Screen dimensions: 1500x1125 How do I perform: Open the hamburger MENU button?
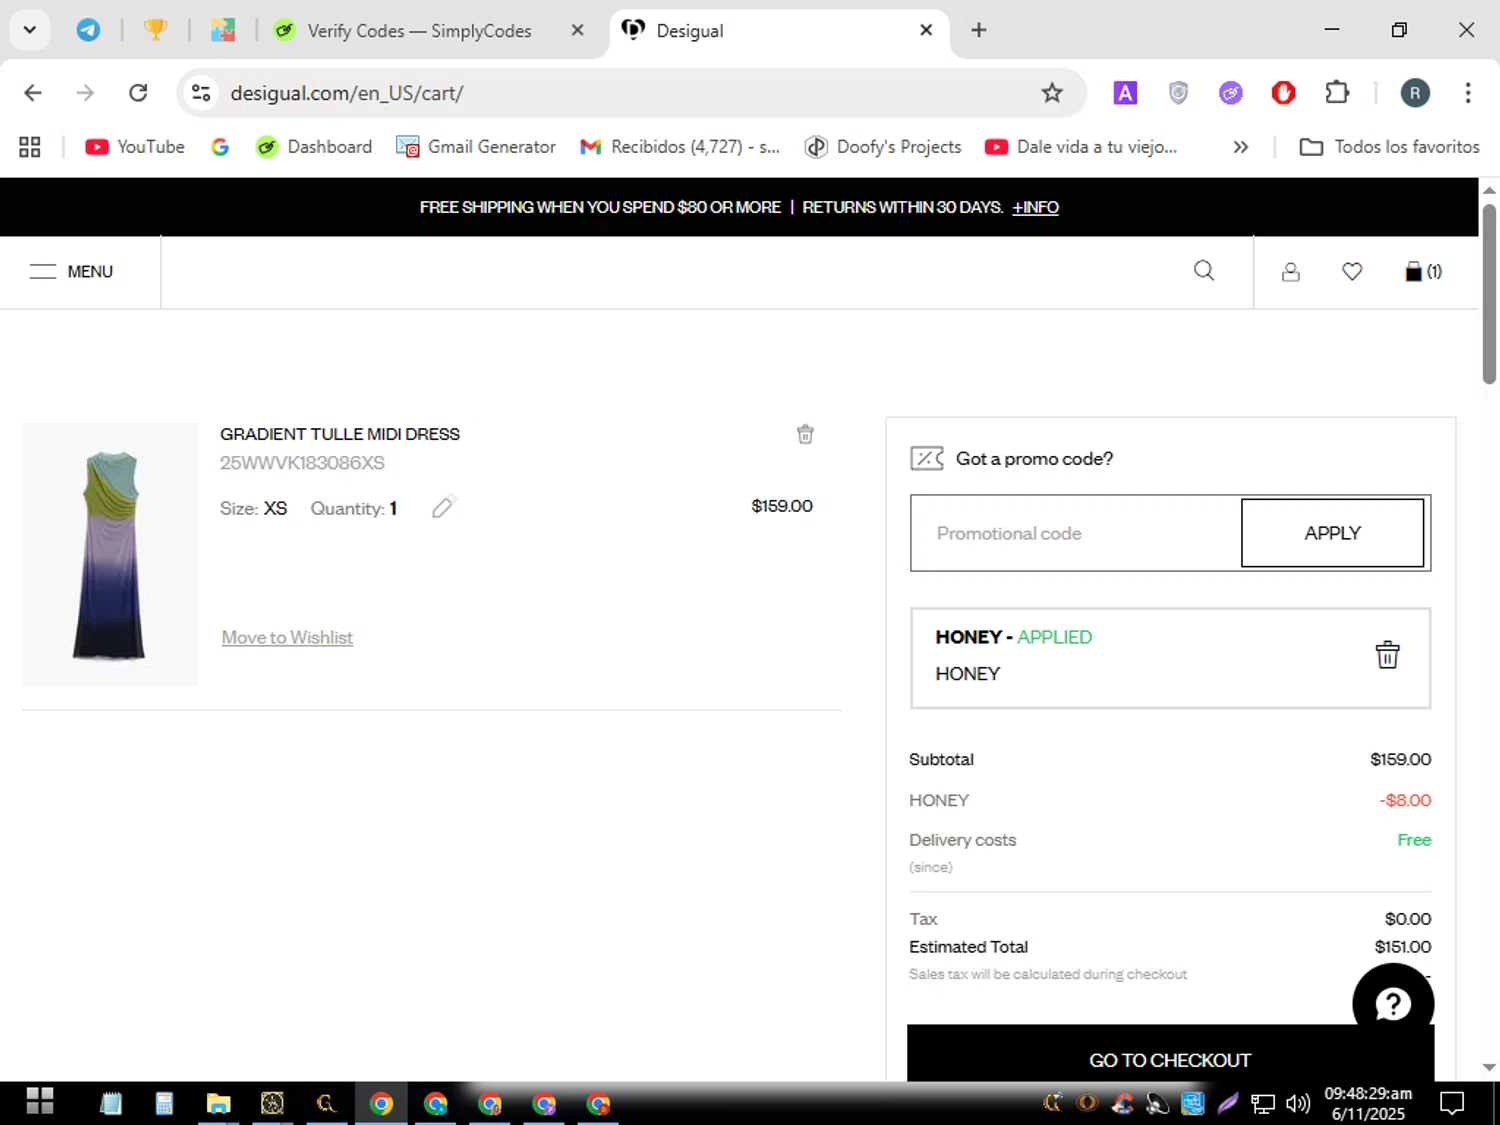click(71, 272)
